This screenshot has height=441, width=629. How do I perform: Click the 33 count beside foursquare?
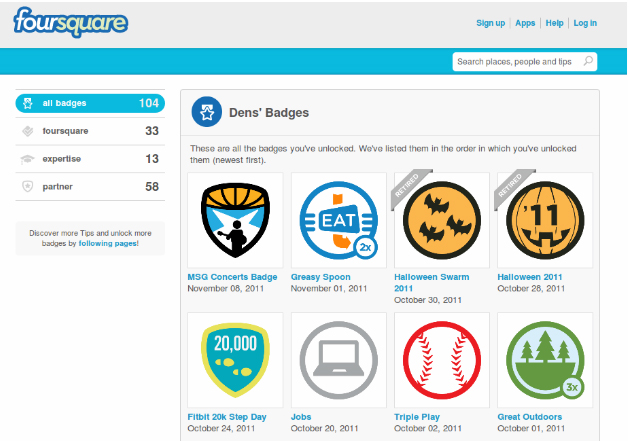click(152, 131)
